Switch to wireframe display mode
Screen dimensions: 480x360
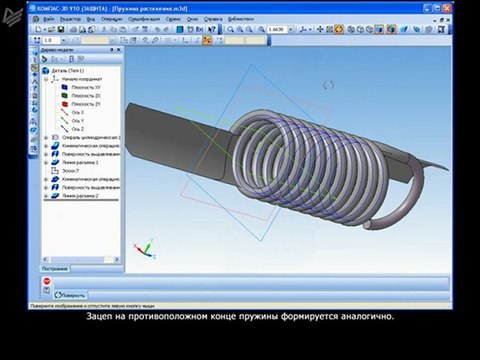pos(351,30)
